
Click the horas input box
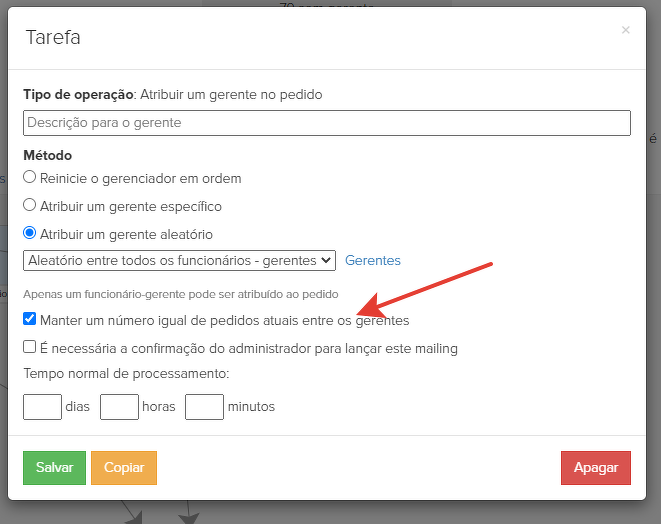click(x=119, y=406)
